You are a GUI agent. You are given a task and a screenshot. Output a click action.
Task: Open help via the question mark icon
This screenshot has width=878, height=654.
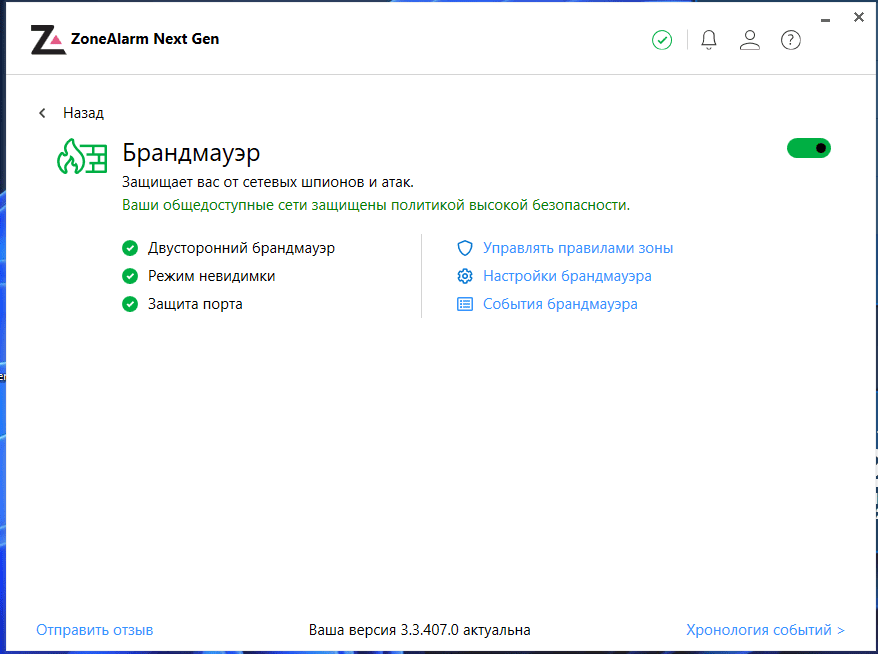pyautogui.click(x=791, y=40)
